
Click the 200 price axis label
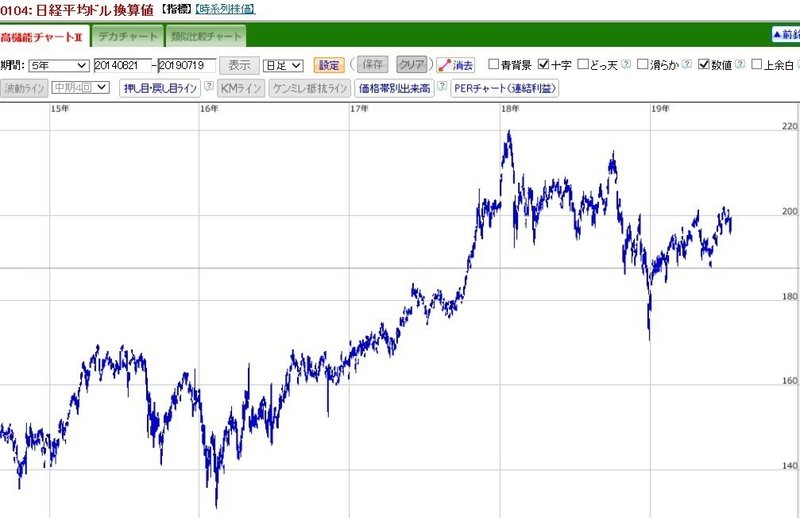point(790,211)
